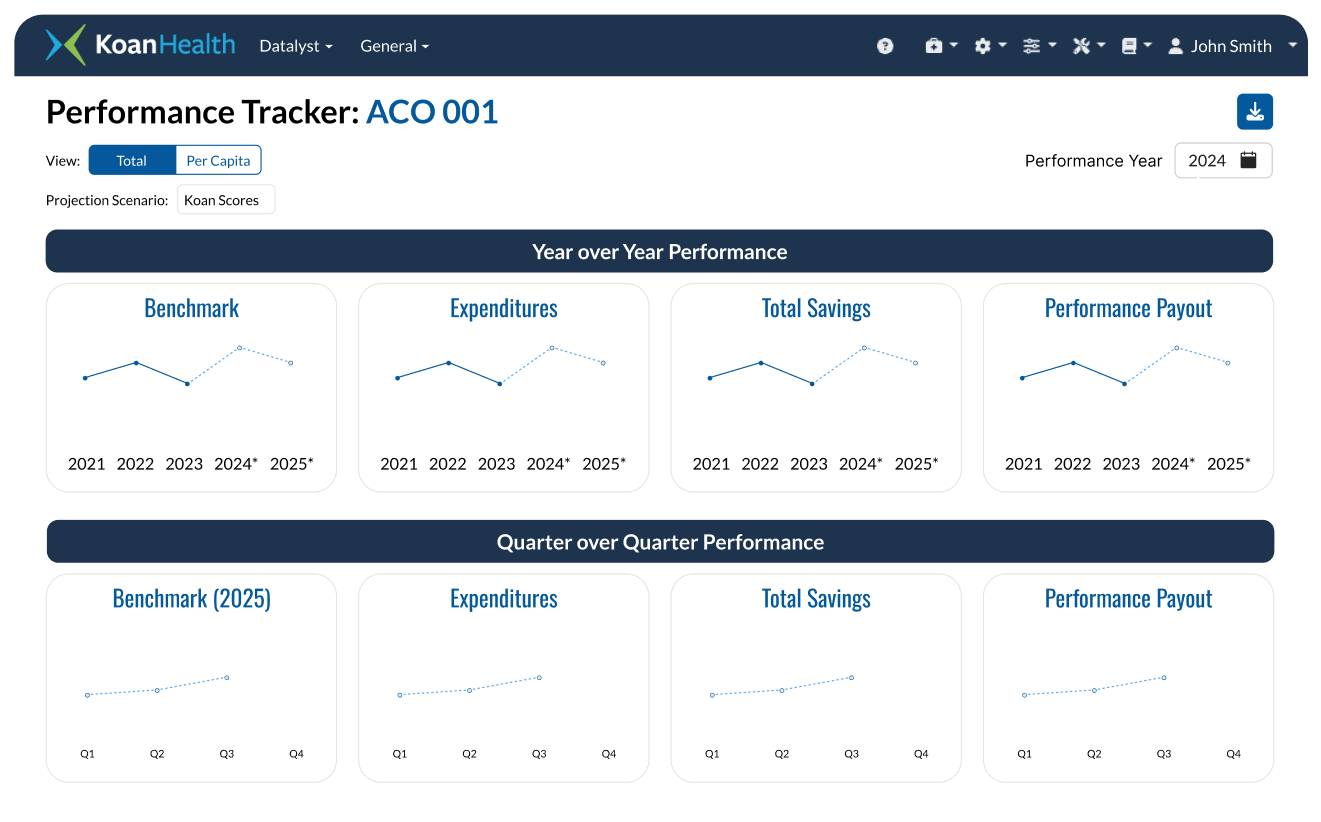Click the filter sliders icon in the navbar

click(1032, 45)
